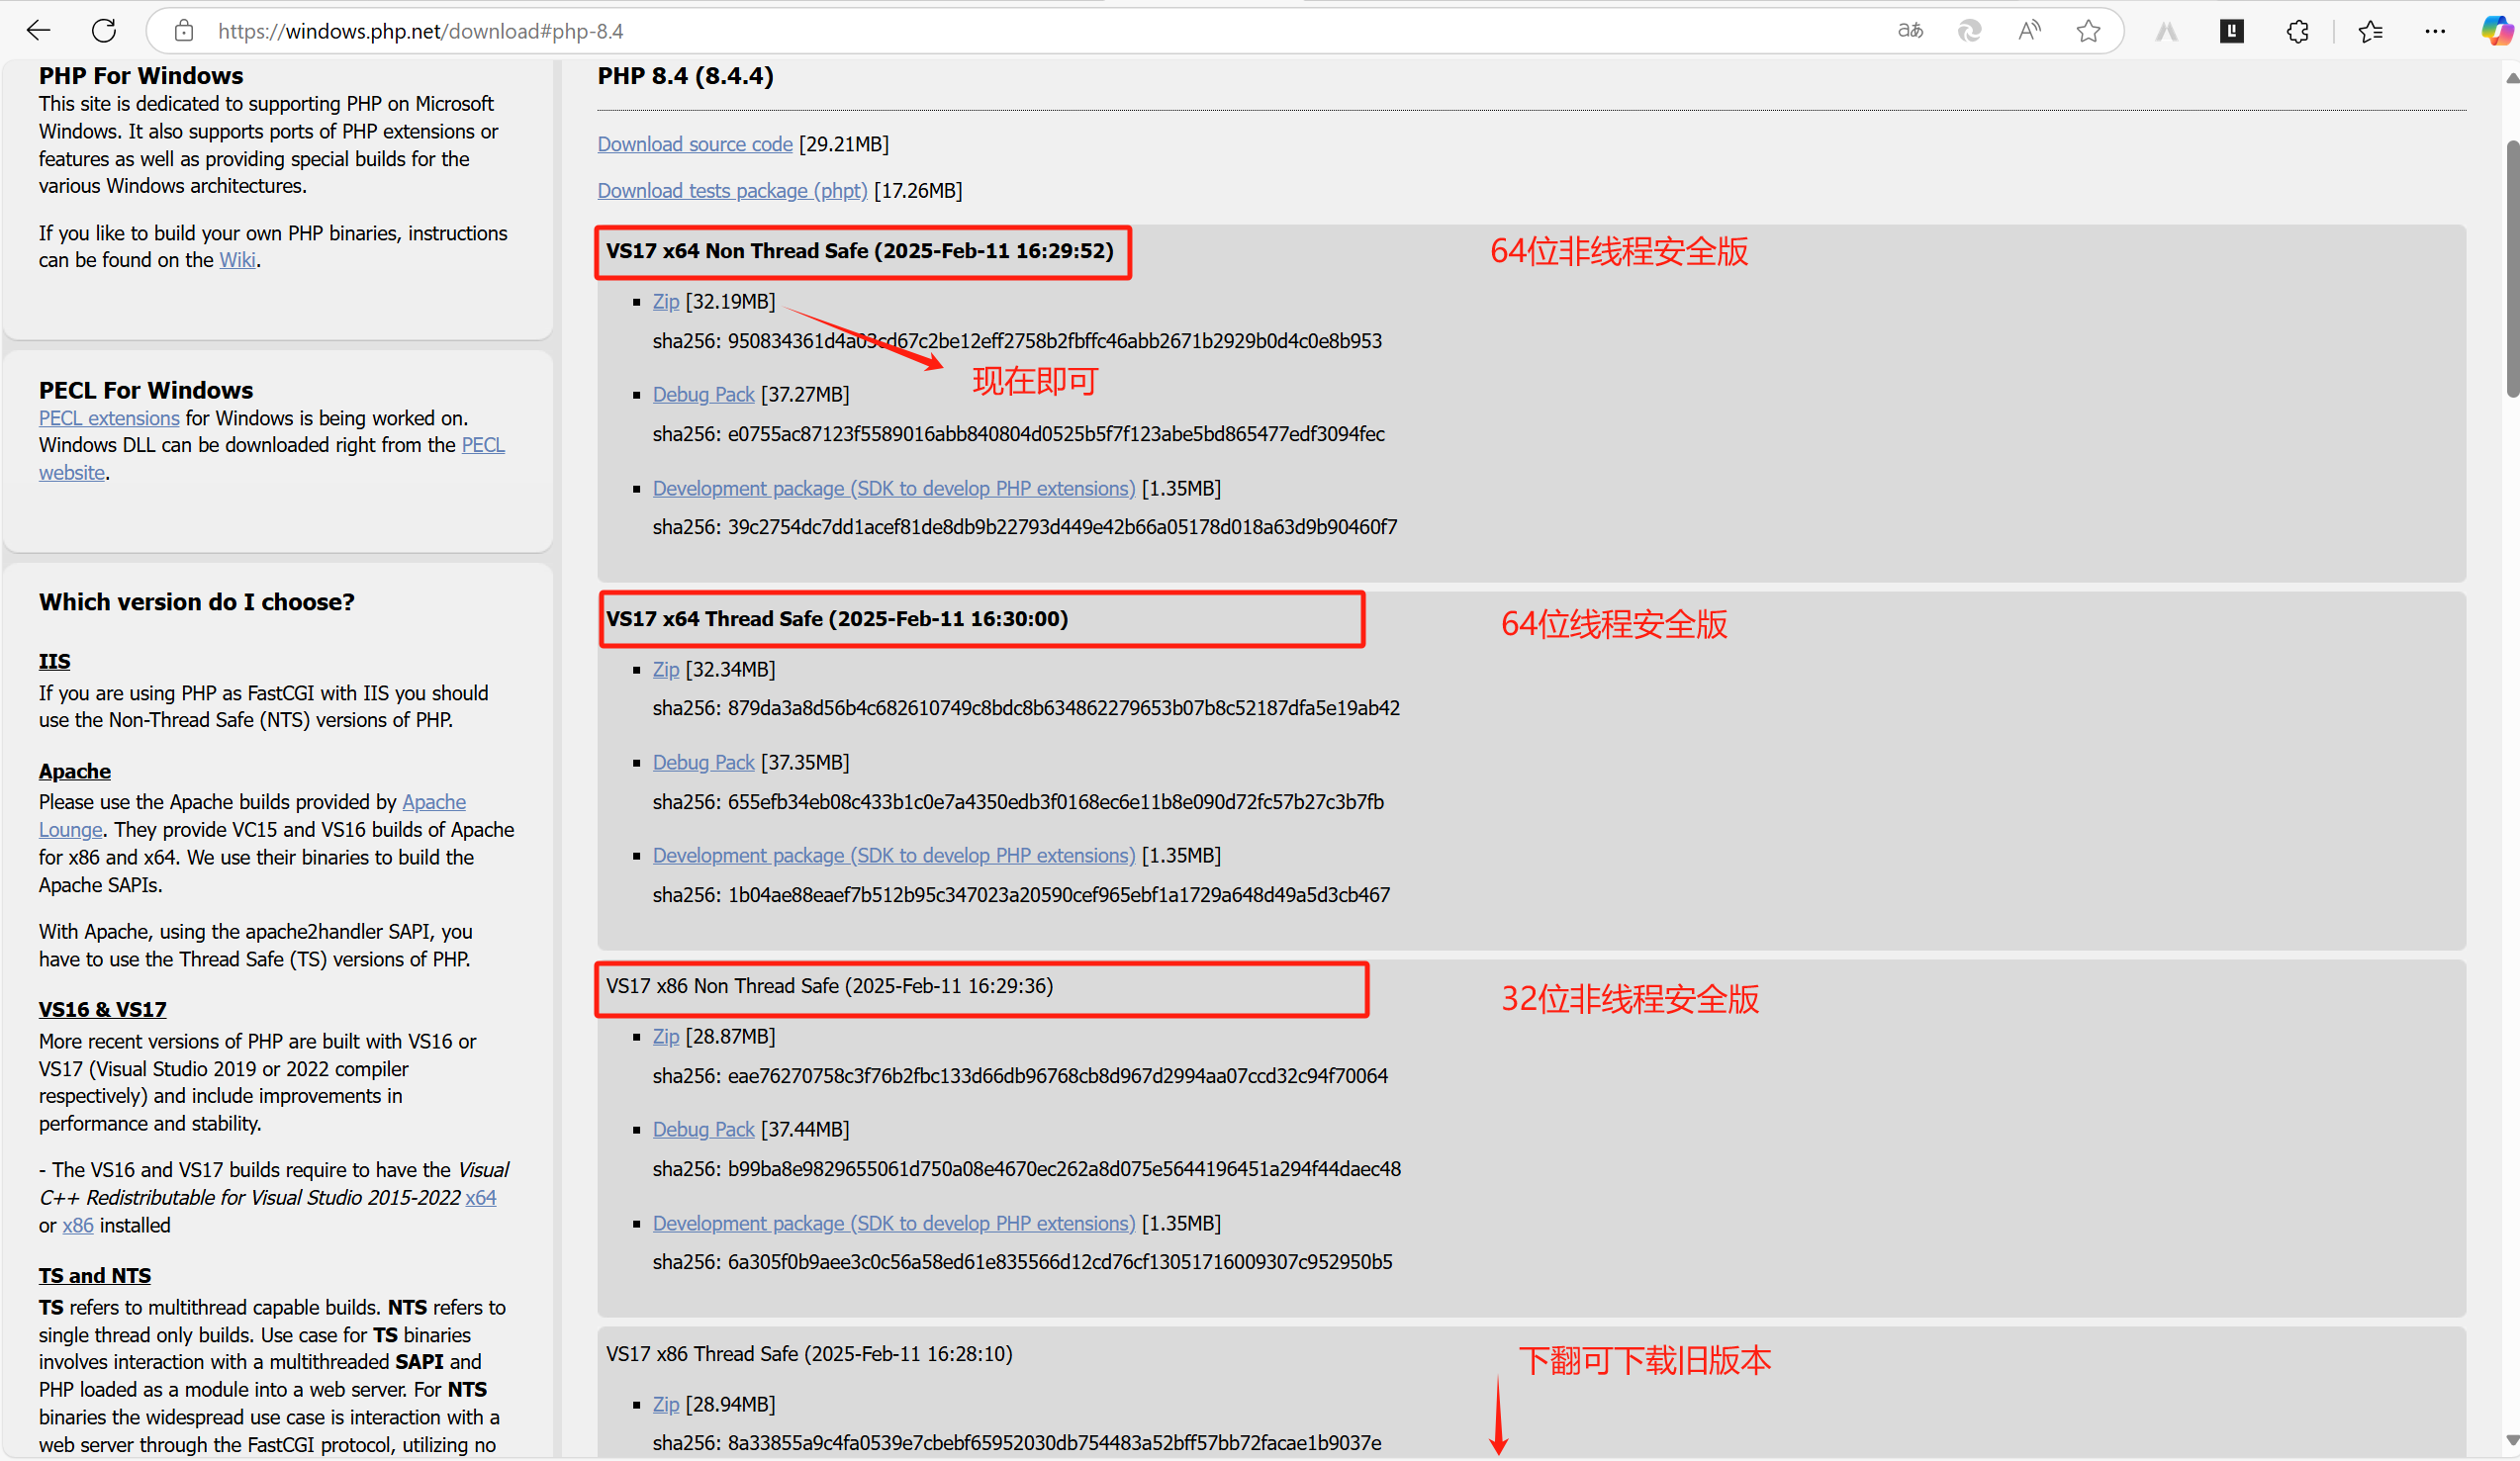The width and height of the screenshot is (2520, 1461).
Task: Add this page to favorites via star icon
Action: tap(2088, 30)
